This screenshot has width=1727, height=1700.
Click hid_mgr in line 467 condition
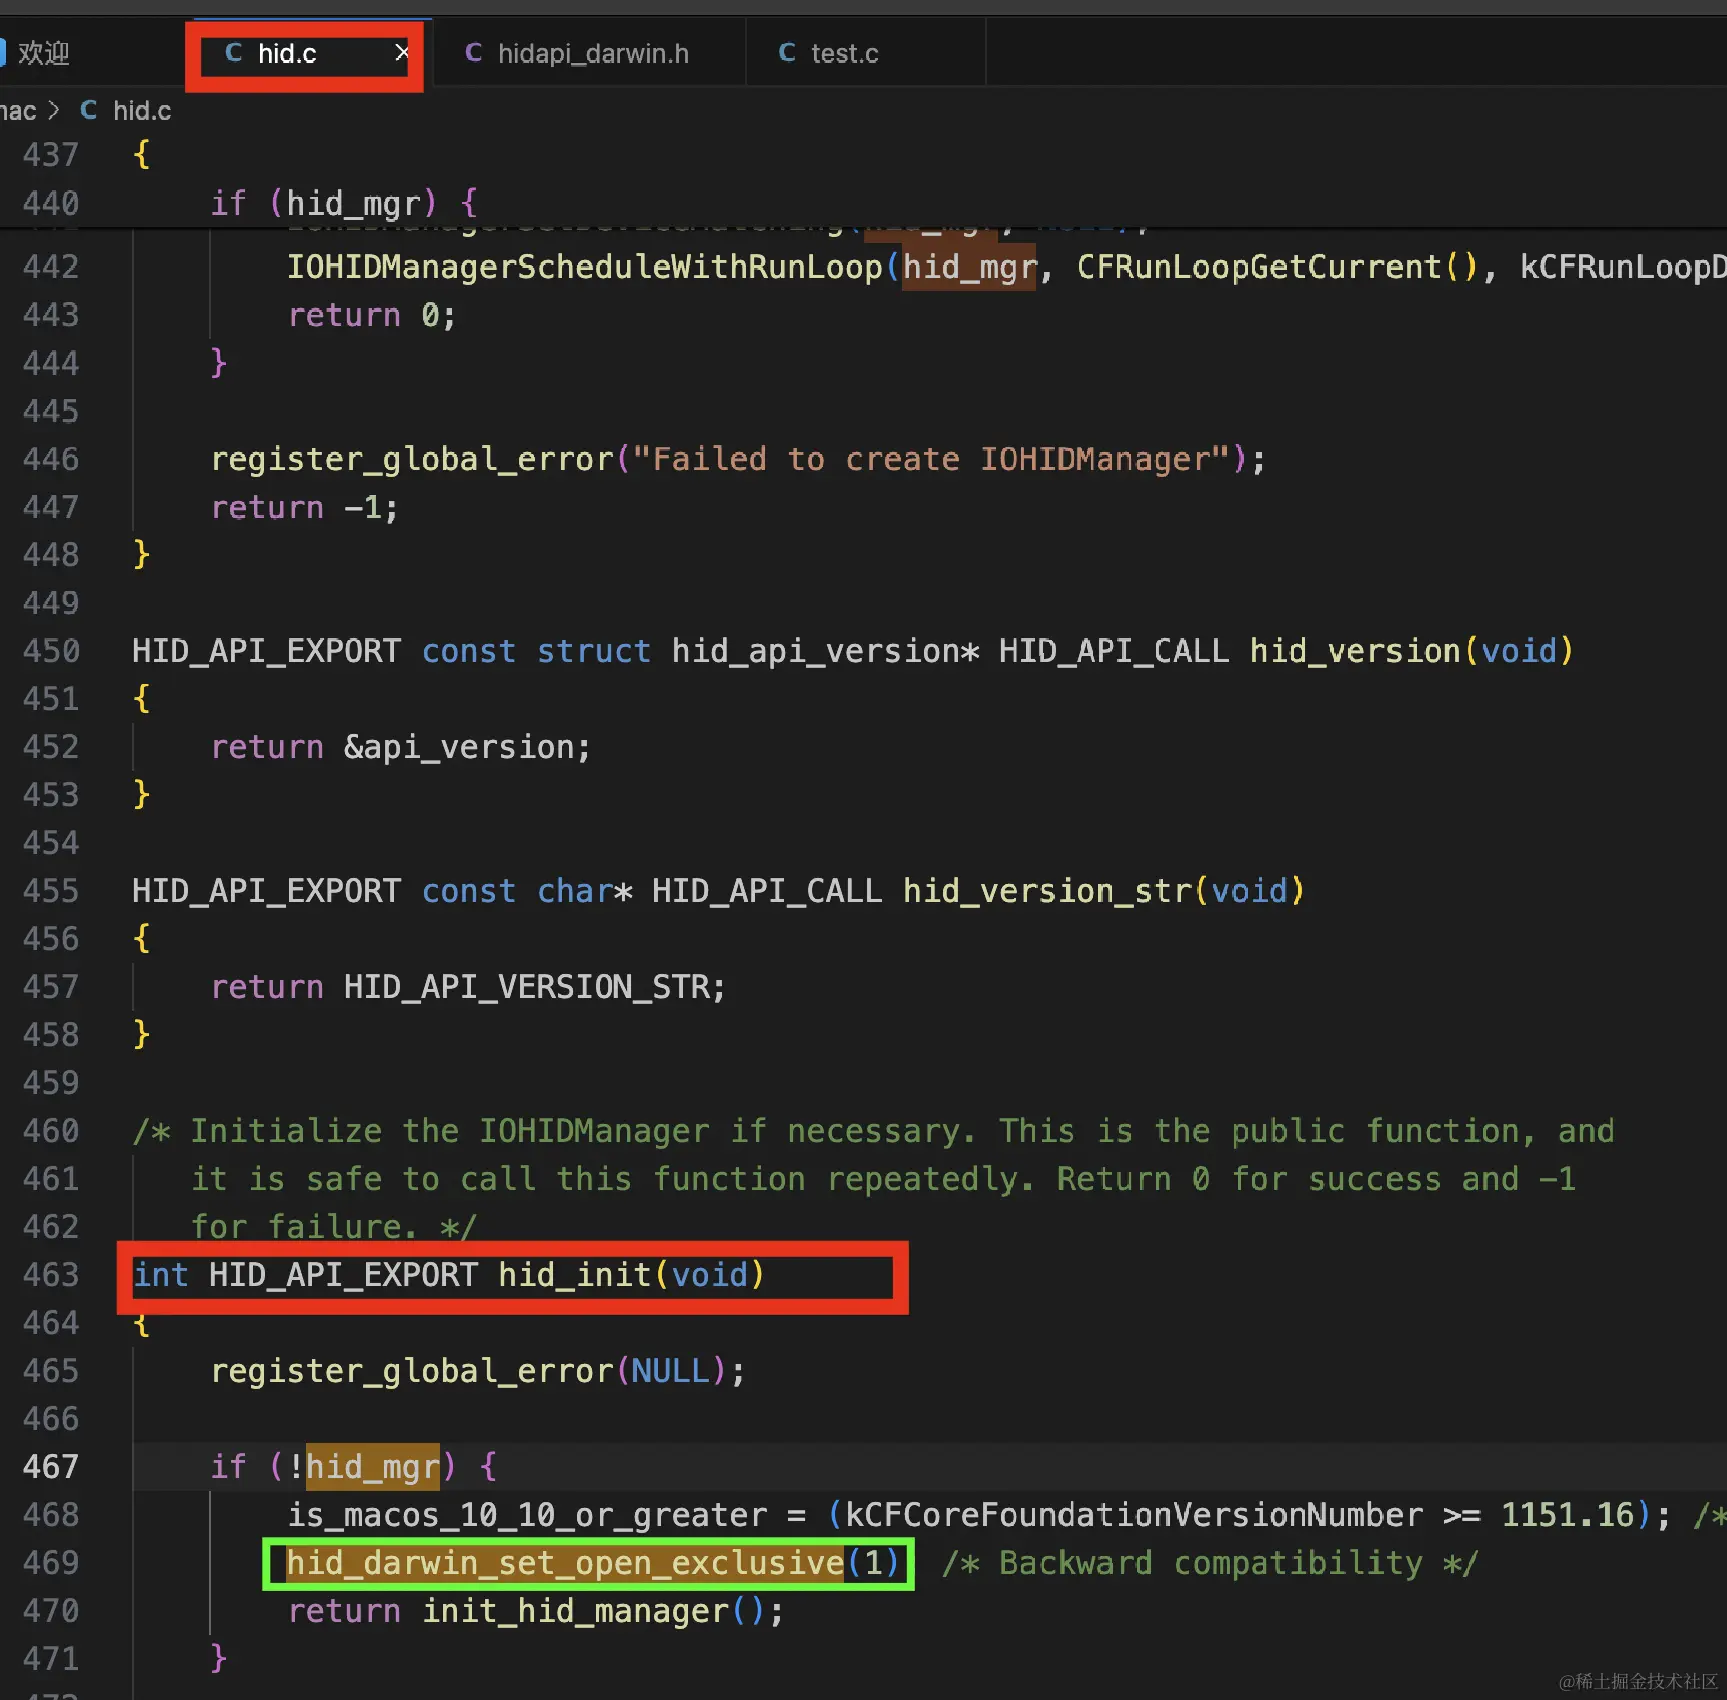tap(373, 1467)
